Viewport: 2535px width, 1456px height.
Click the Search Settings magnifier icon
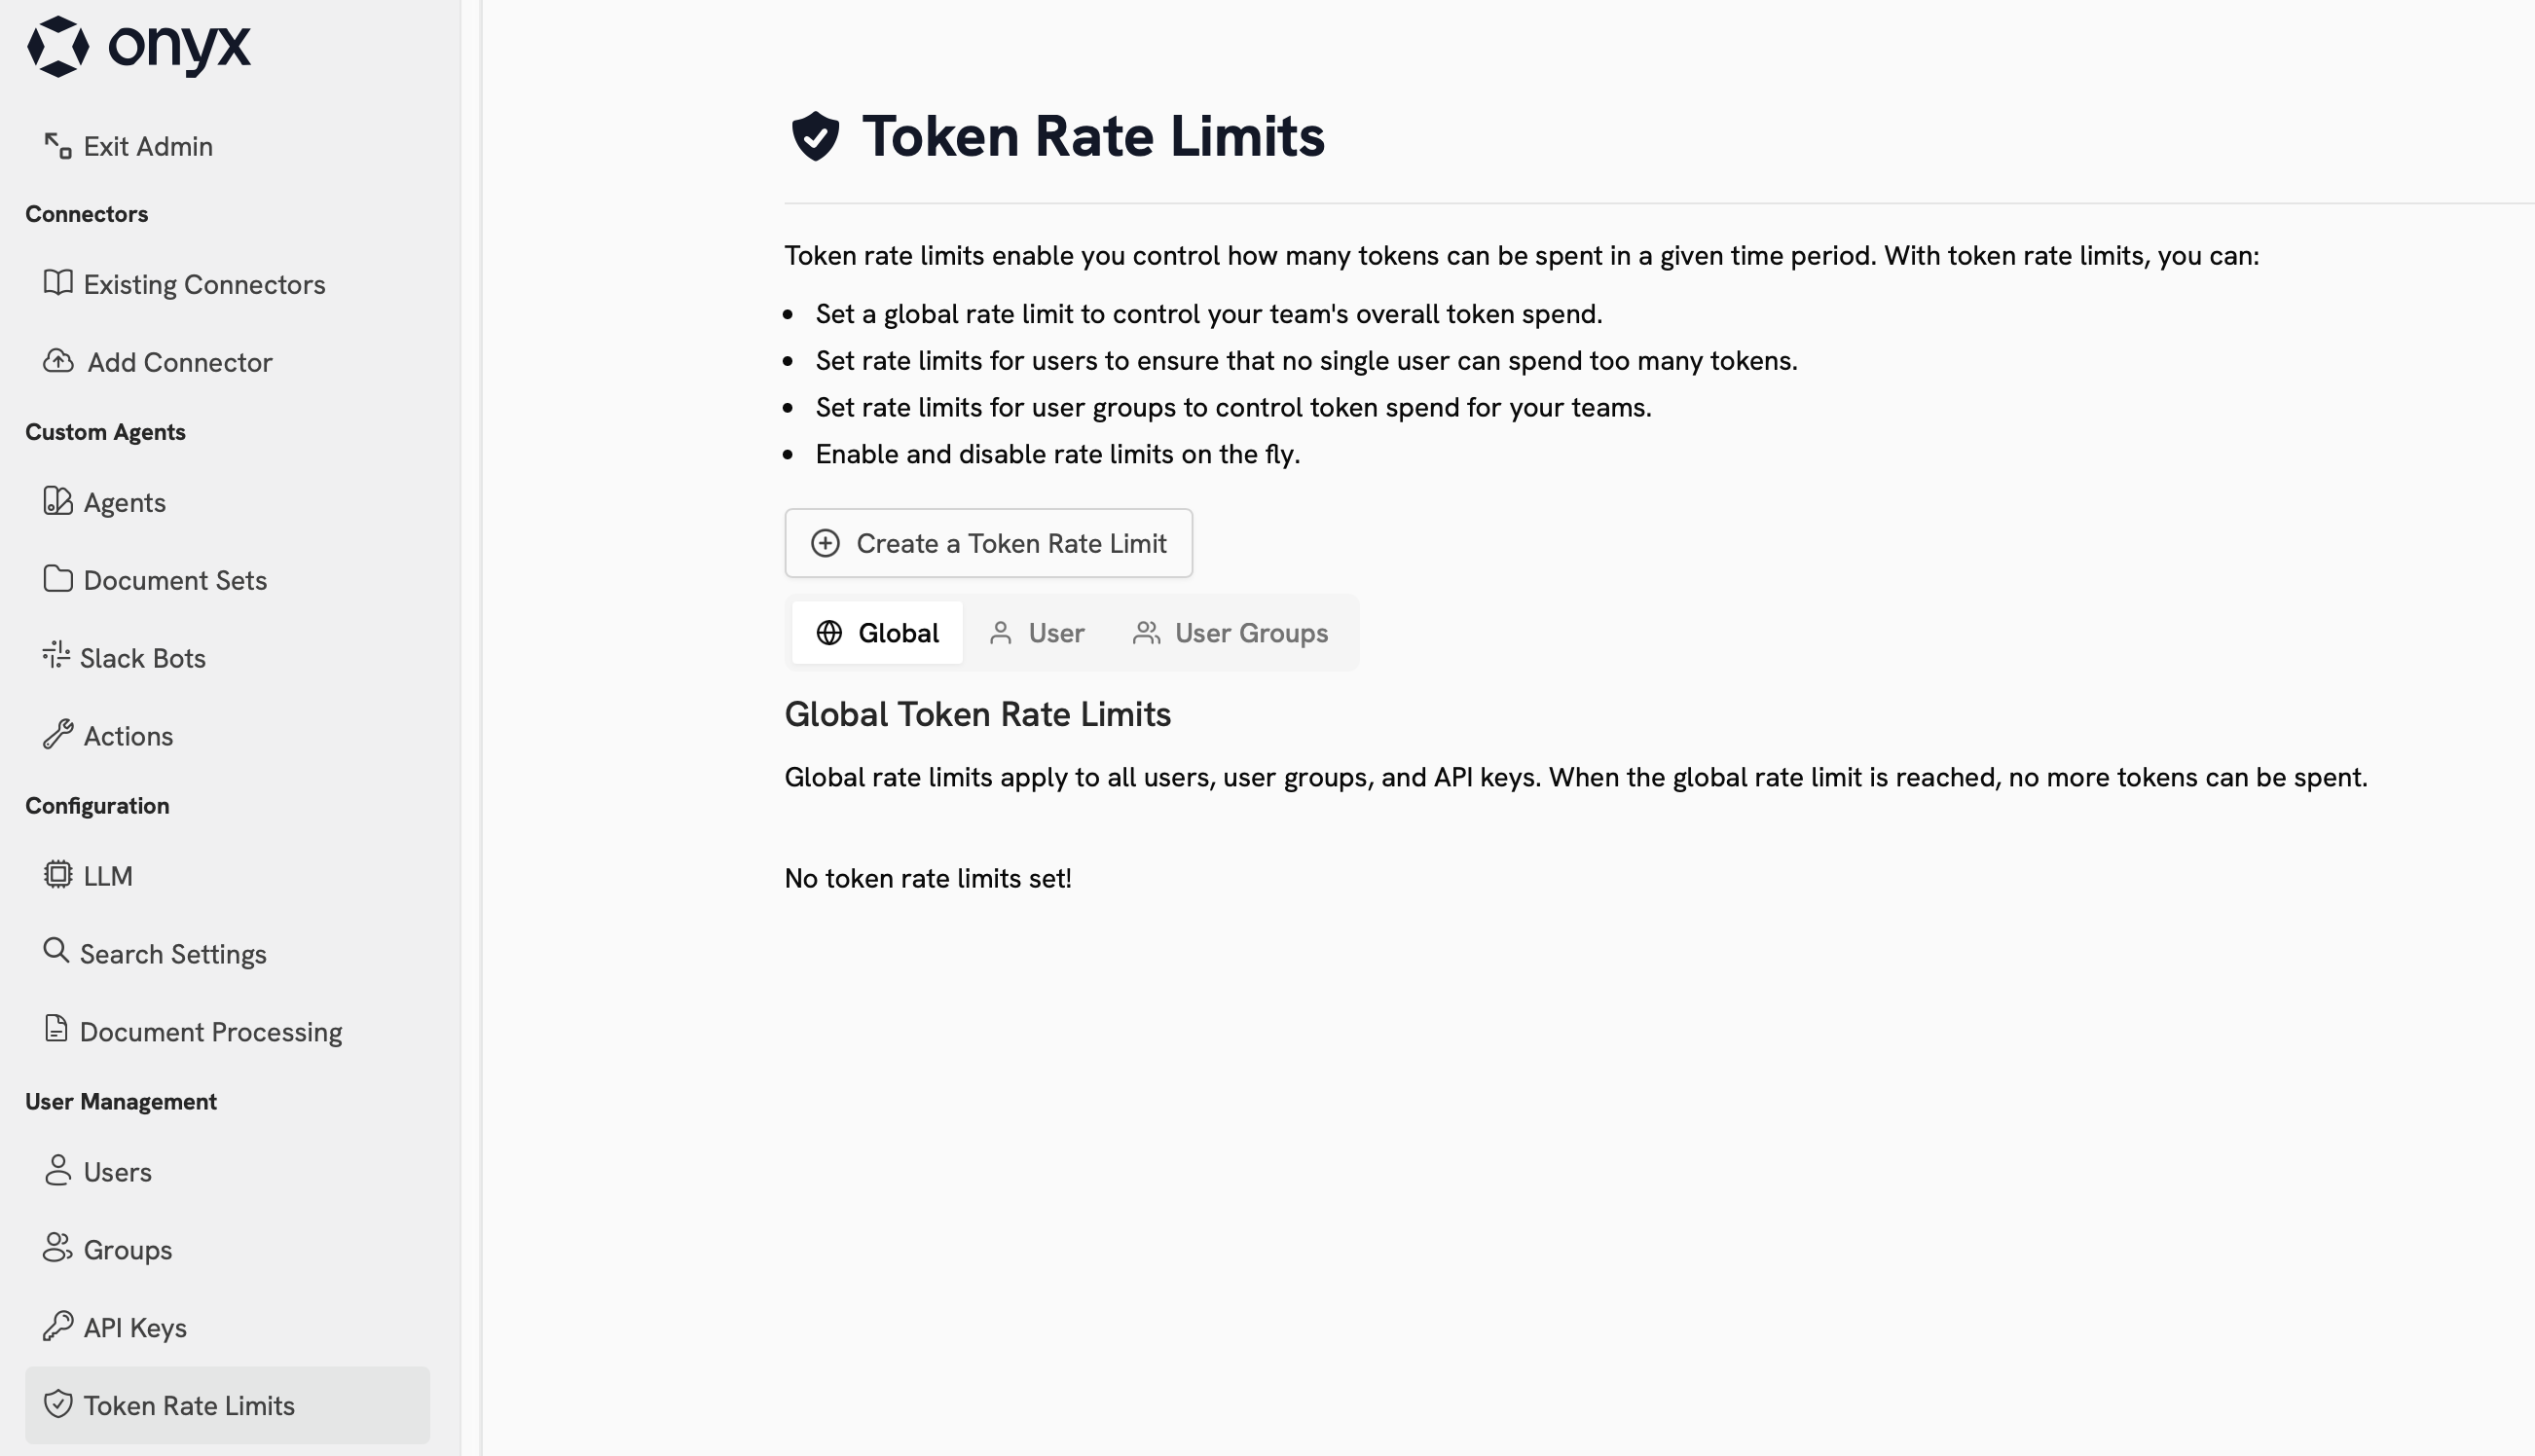coord(56,951)
